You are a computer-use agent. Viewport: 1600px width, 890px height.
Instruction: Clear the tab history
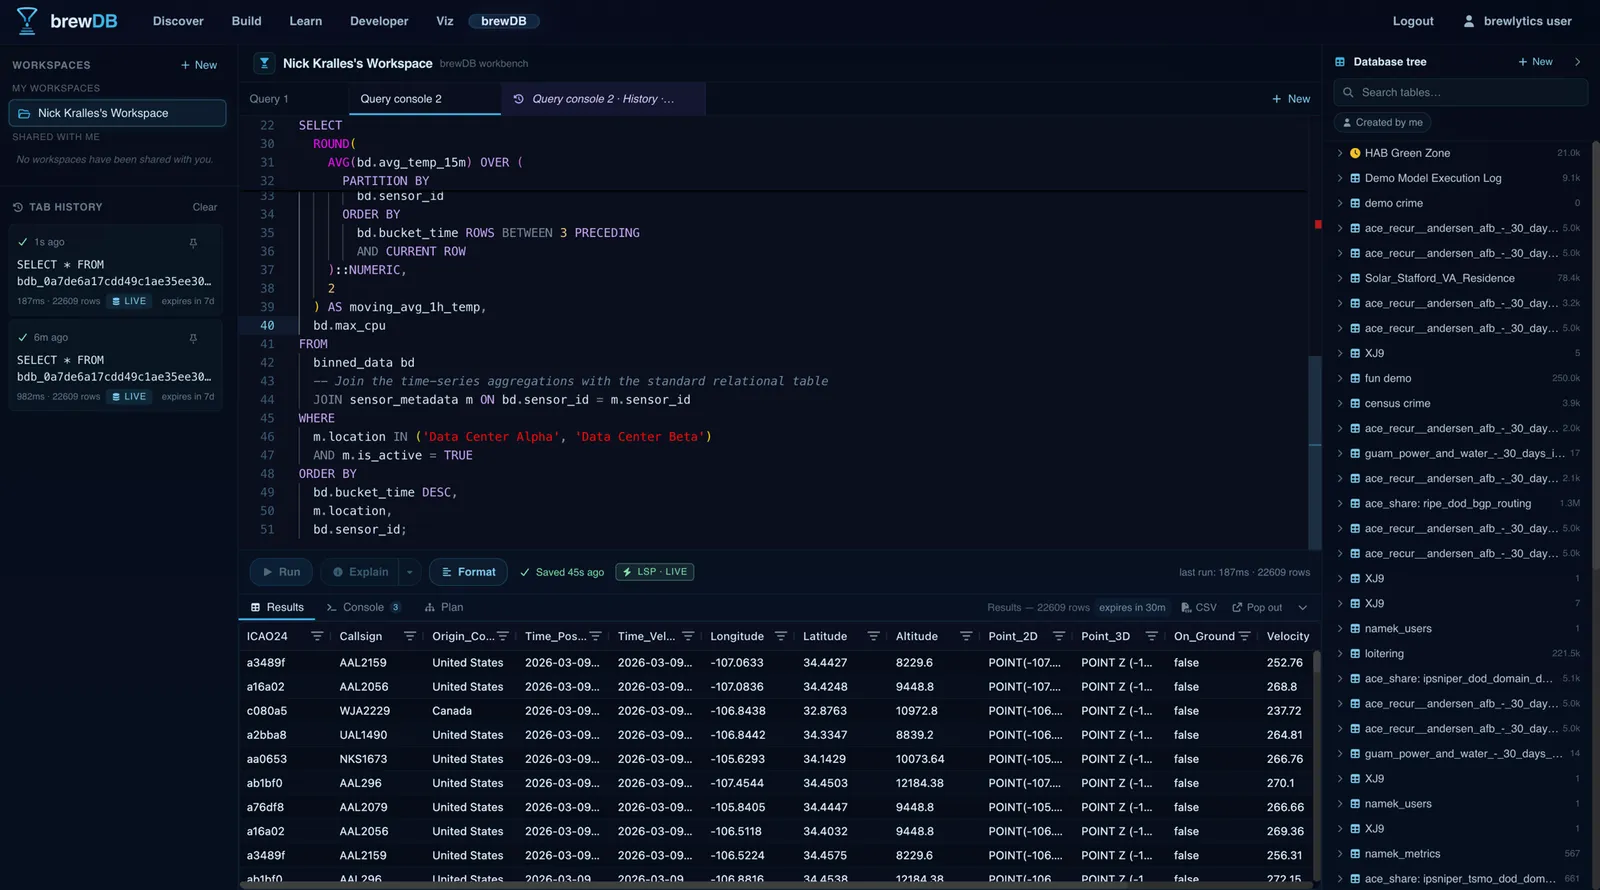205,207
